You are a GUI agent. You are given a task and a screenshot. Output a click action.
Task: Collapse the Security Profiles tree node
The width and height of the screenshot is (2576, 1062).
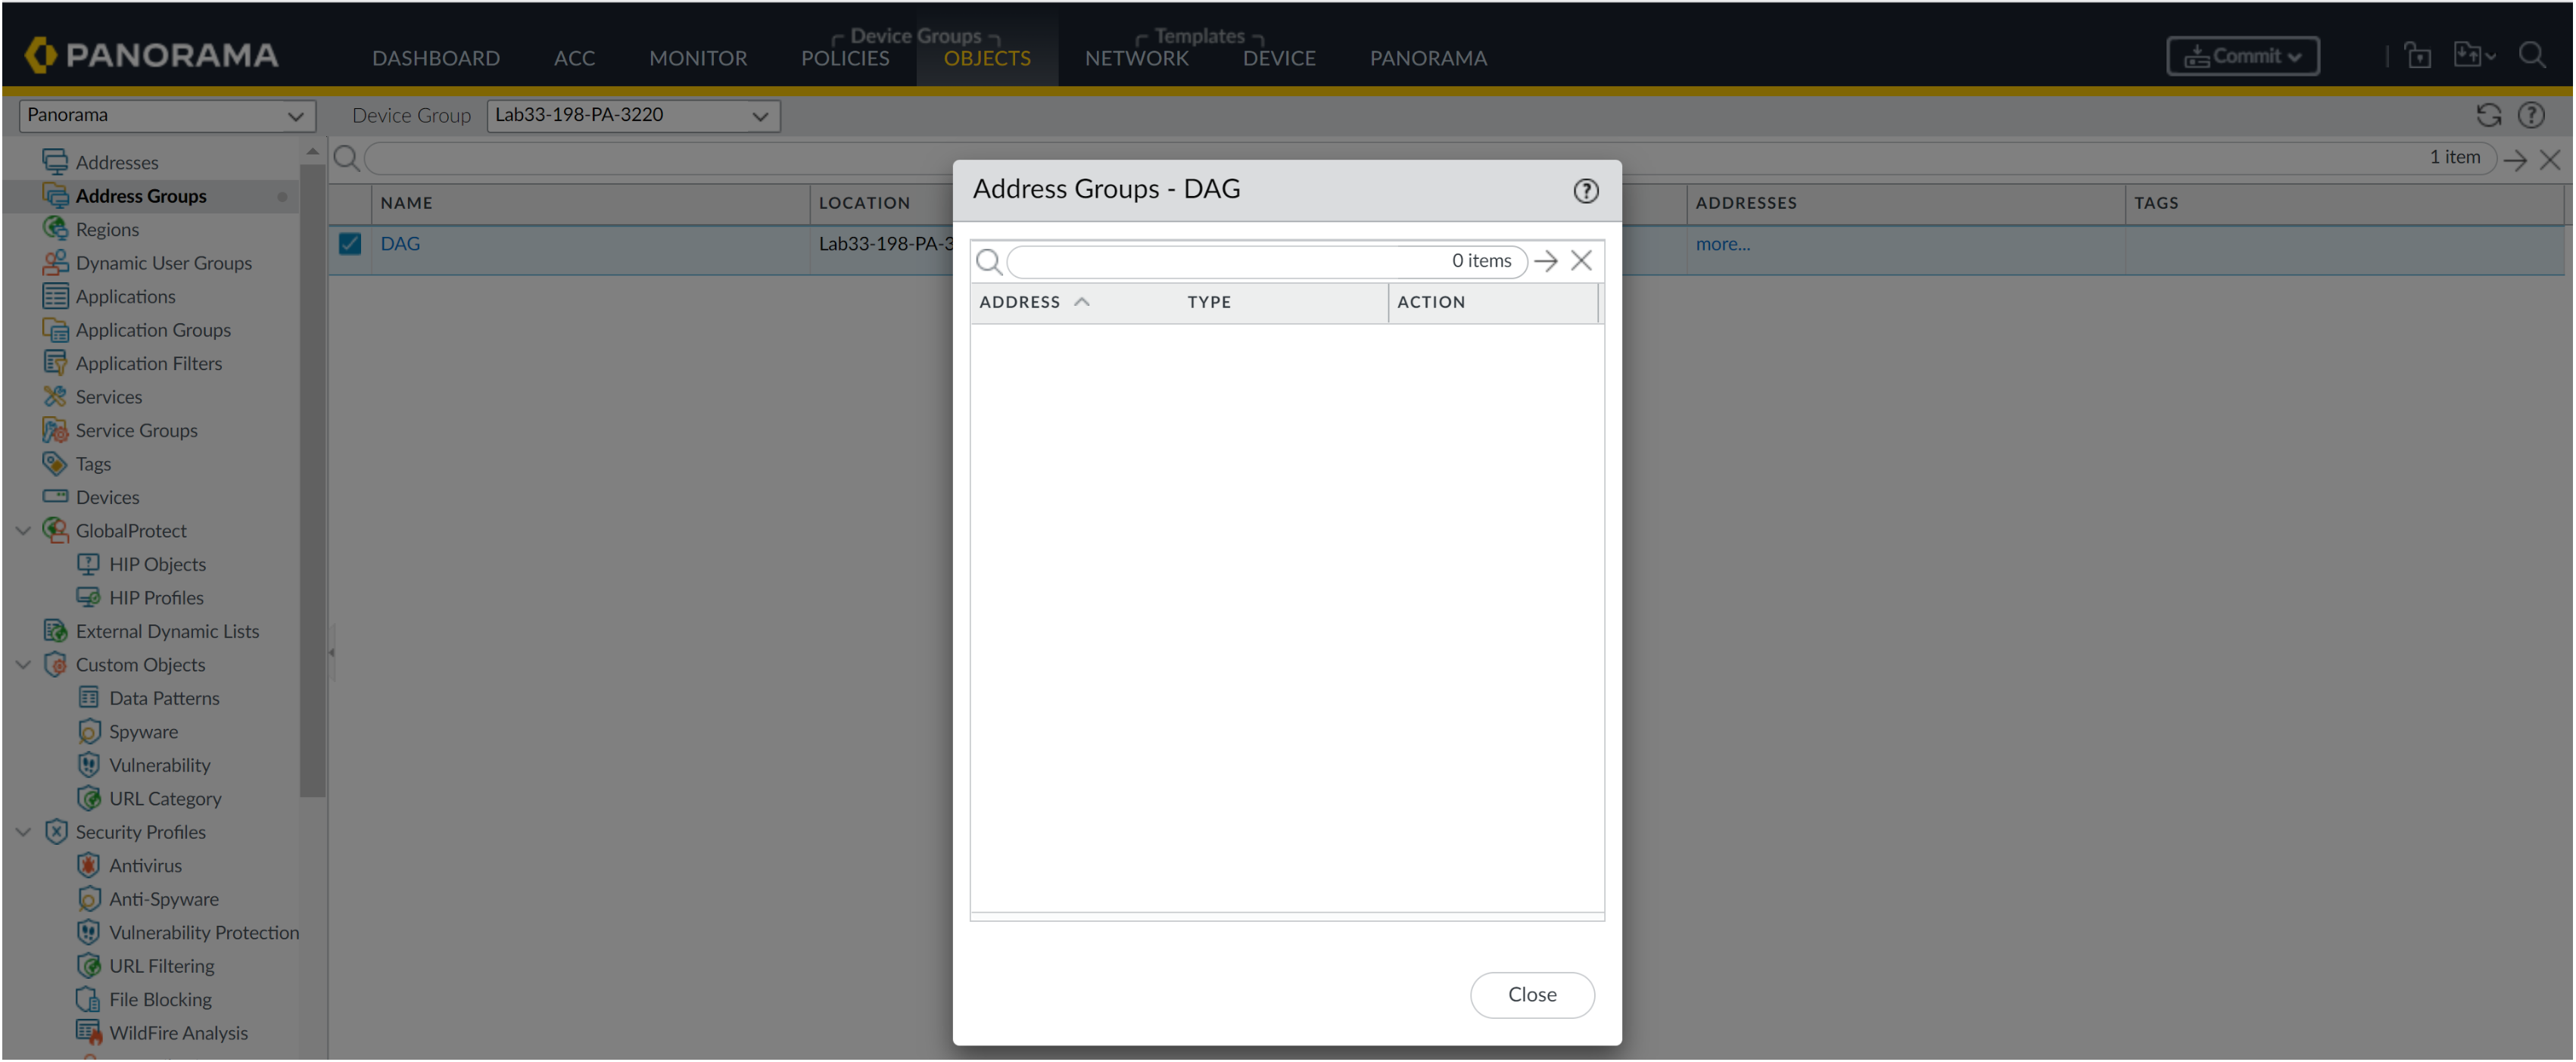pos(23,832)
